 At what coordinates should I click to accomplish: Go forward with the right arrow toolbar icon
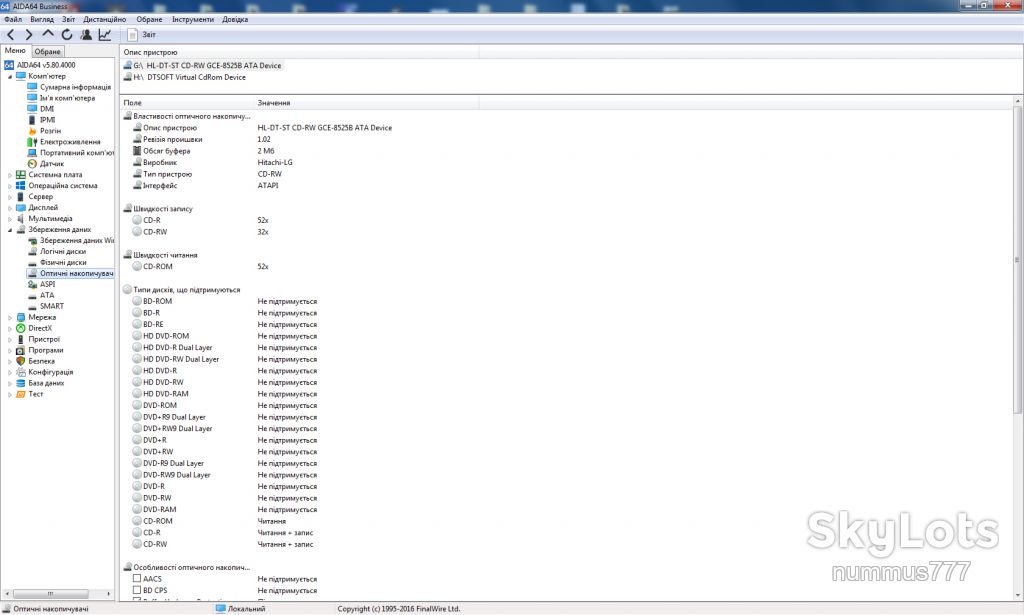click(x=29, y=35)
